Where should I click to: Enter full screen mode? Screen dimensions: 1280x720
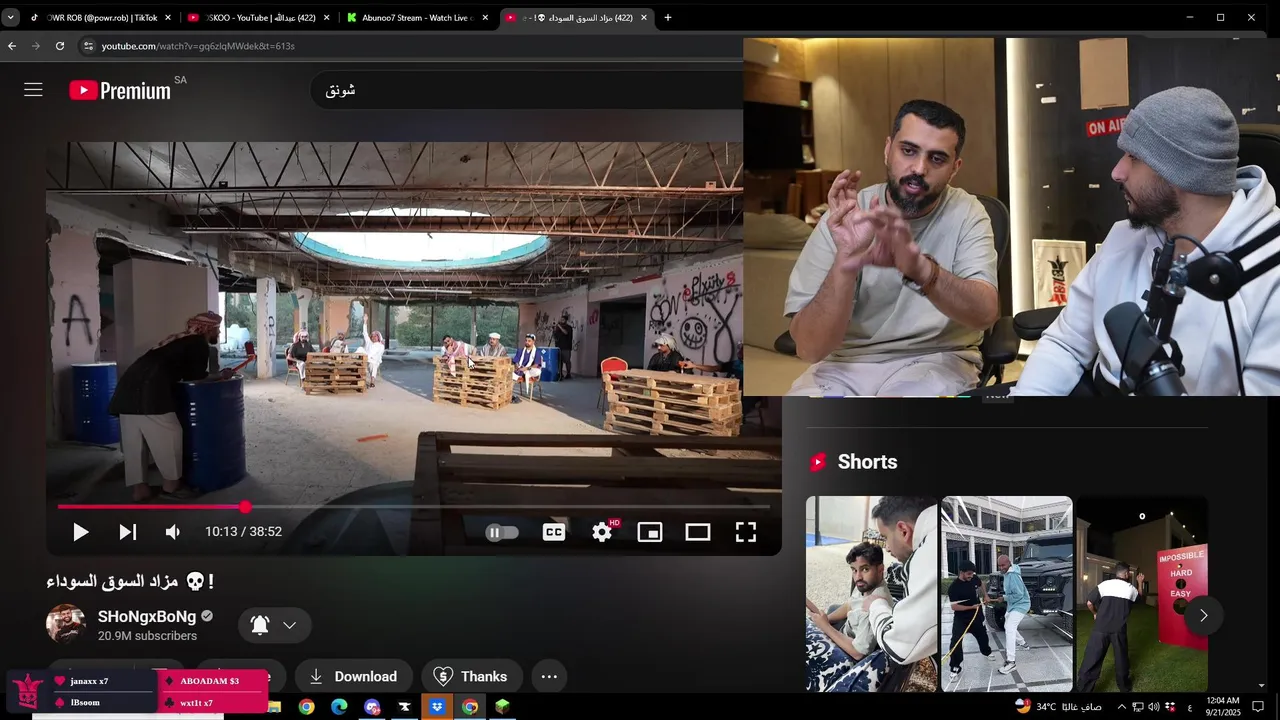(x=746, y=532)
